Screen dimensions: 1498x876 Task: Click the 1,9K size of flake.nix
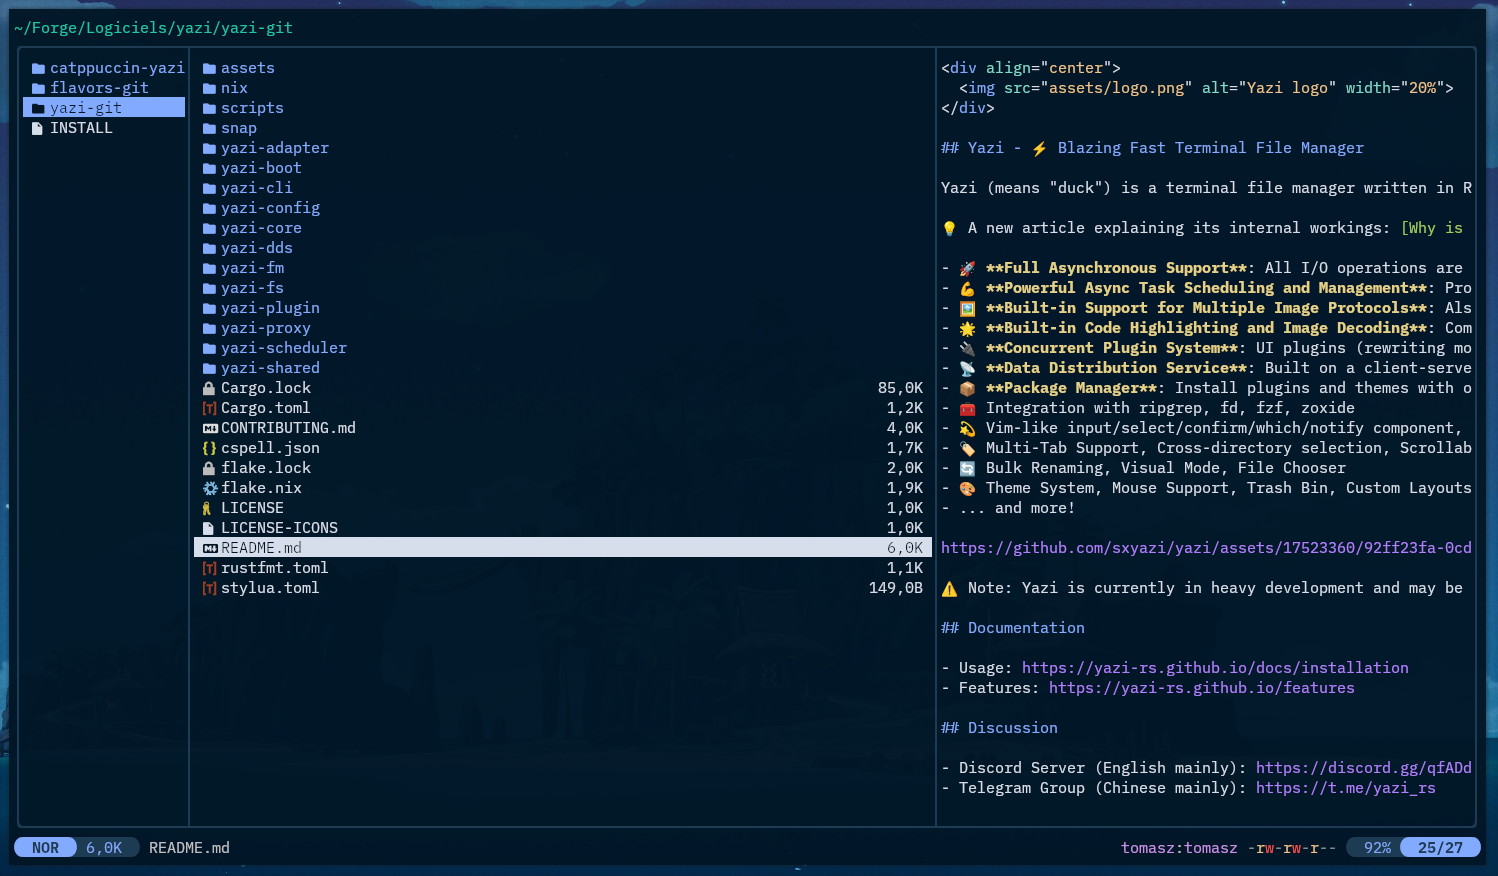tap(905, 488)
